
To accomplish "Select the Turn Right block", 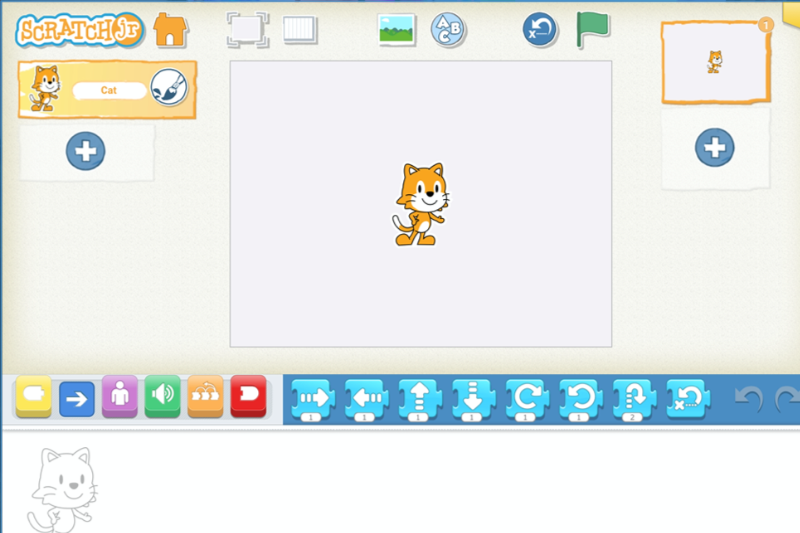I will tap(527, 399).
